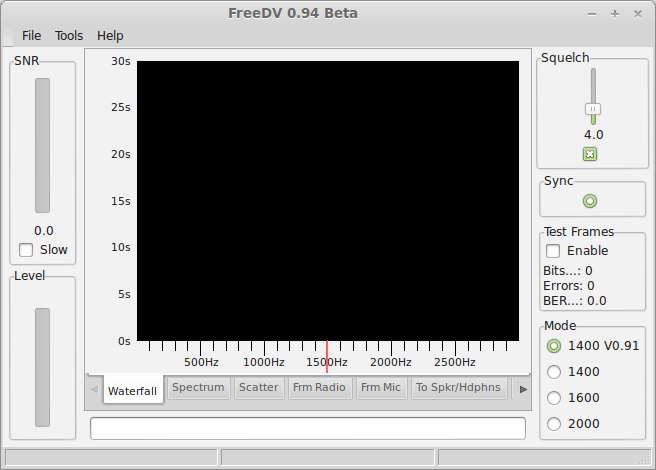The image size is (656, 470).
Task: Click the Level meter gauge
Action: click(42, 367)
